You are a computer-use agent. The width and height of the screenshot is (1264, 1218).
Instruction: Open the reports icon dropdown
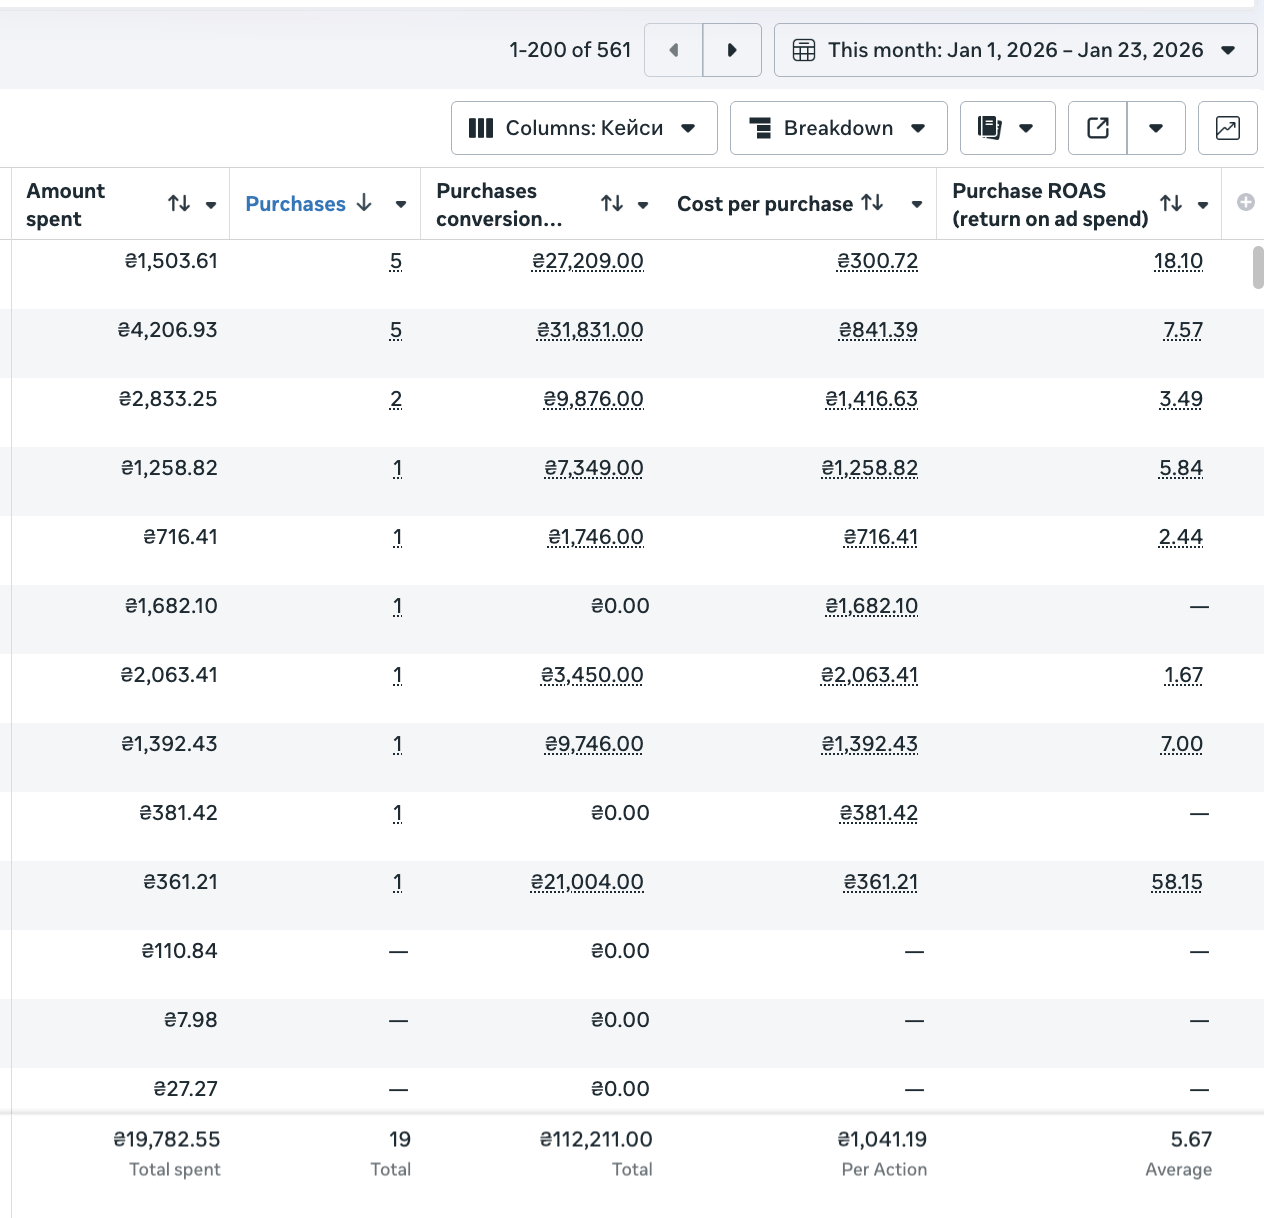click(x=1007, y=128)
